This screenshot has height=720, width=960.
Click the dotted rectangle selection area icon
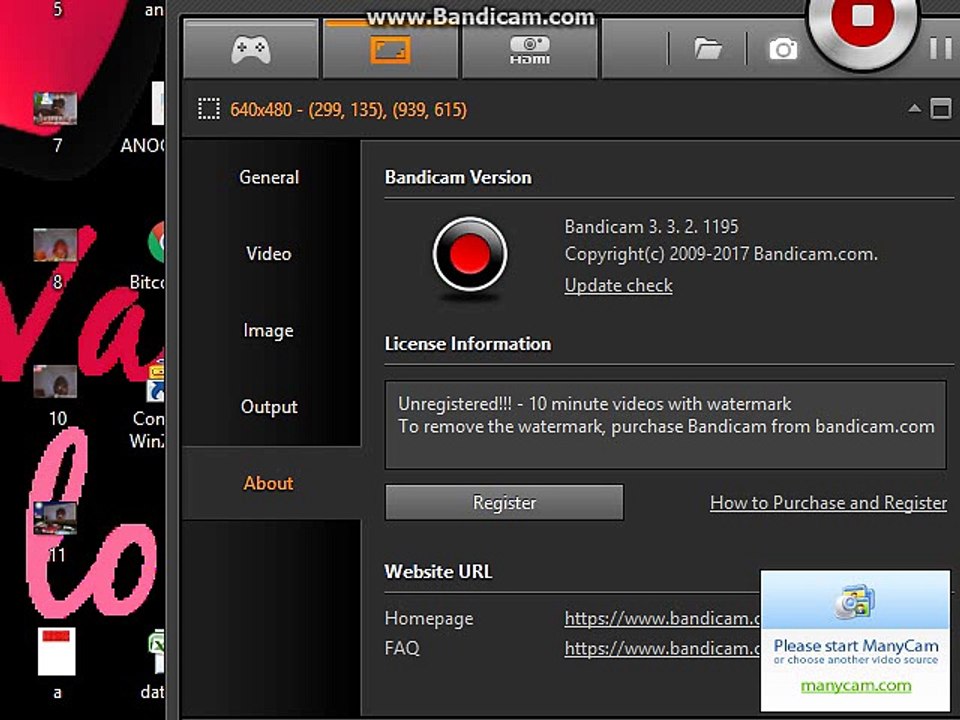pyautogui.click(x=209, y=110)
